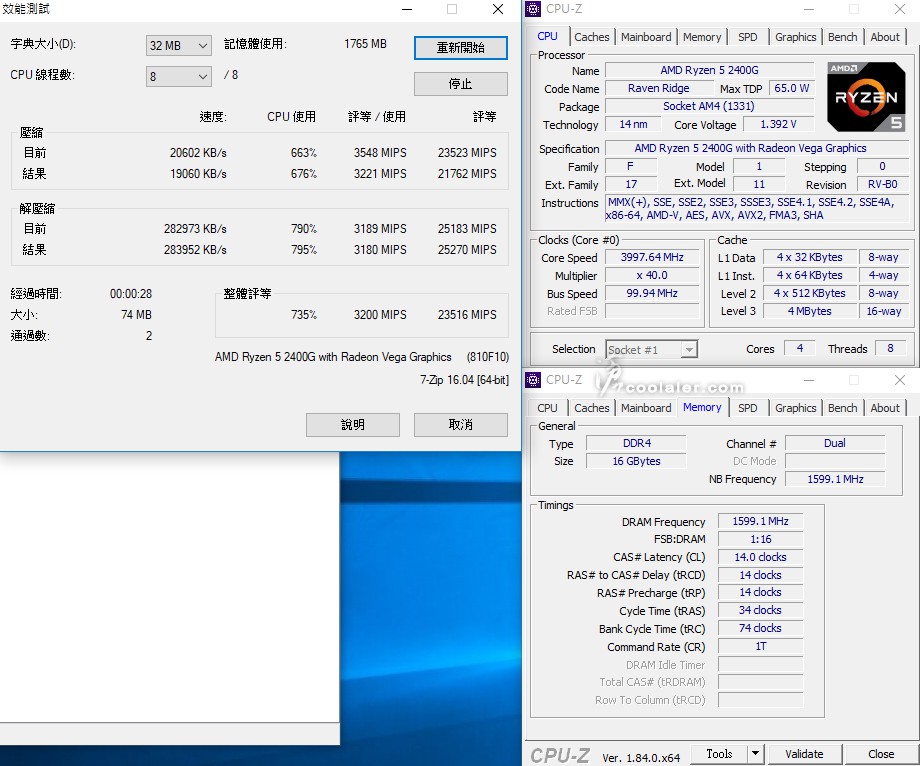
Task: Minimize the 7-Zip benchmark window
Action: 407,9
